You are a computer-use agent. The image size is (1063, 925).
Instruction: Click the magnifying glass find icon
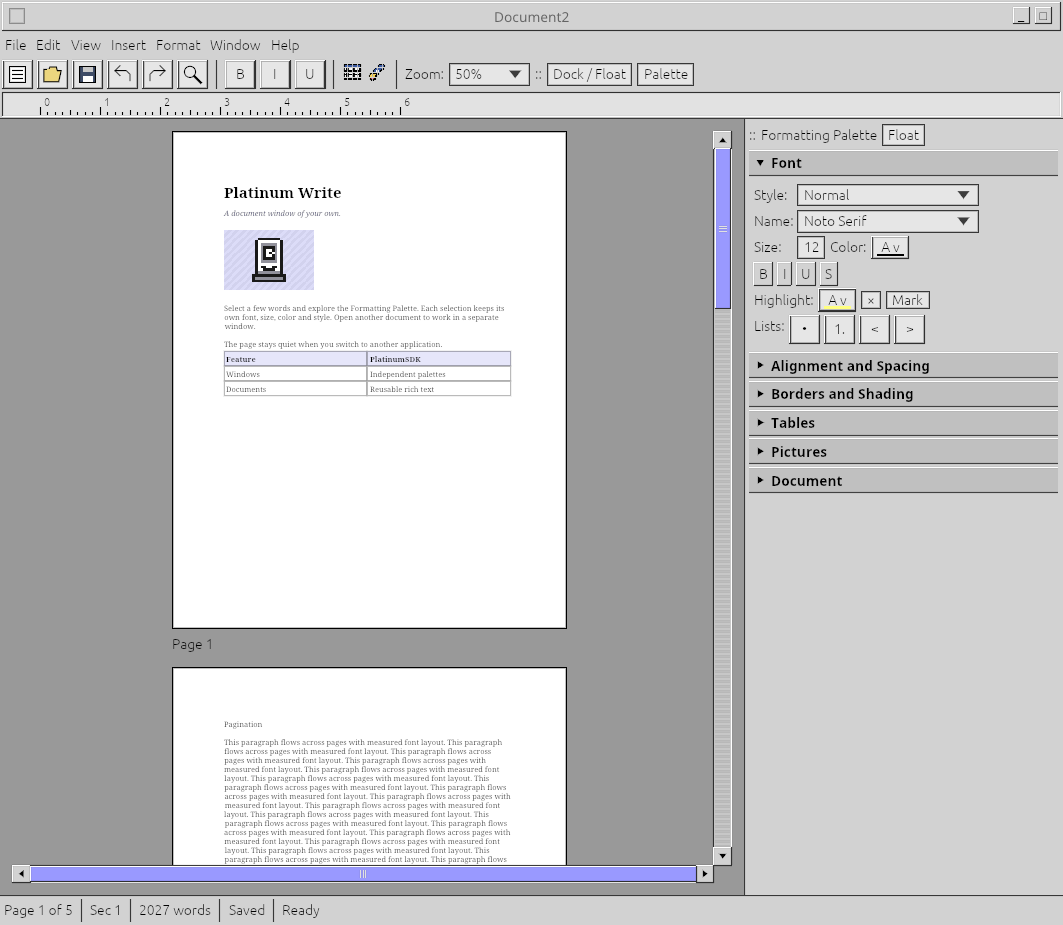pos(193,75)
